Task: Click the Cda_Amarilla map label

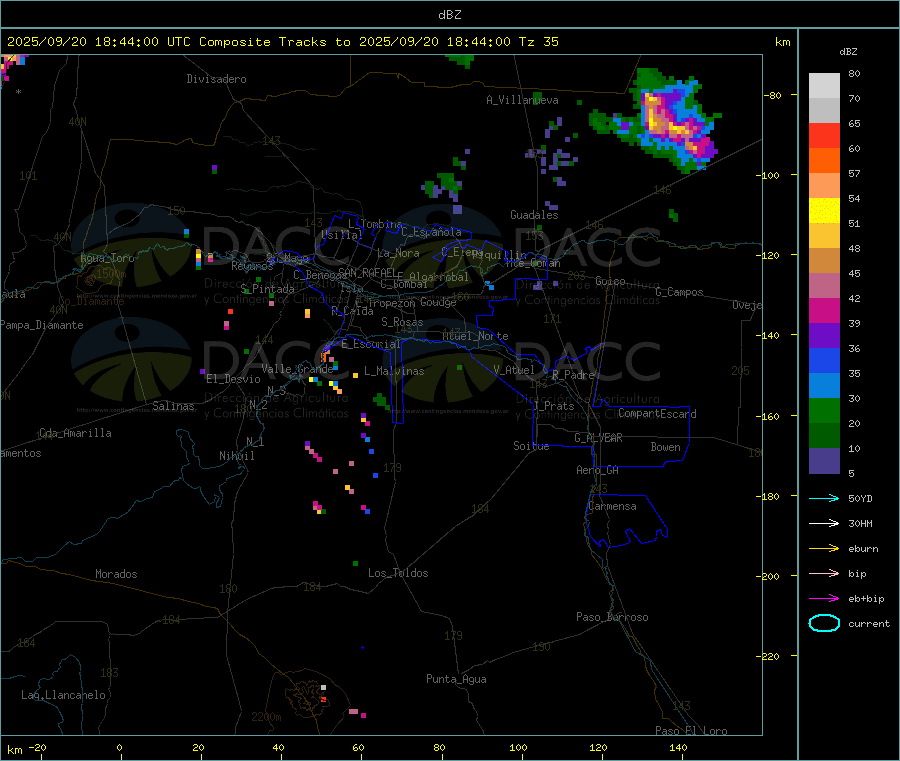Action: 75,433
